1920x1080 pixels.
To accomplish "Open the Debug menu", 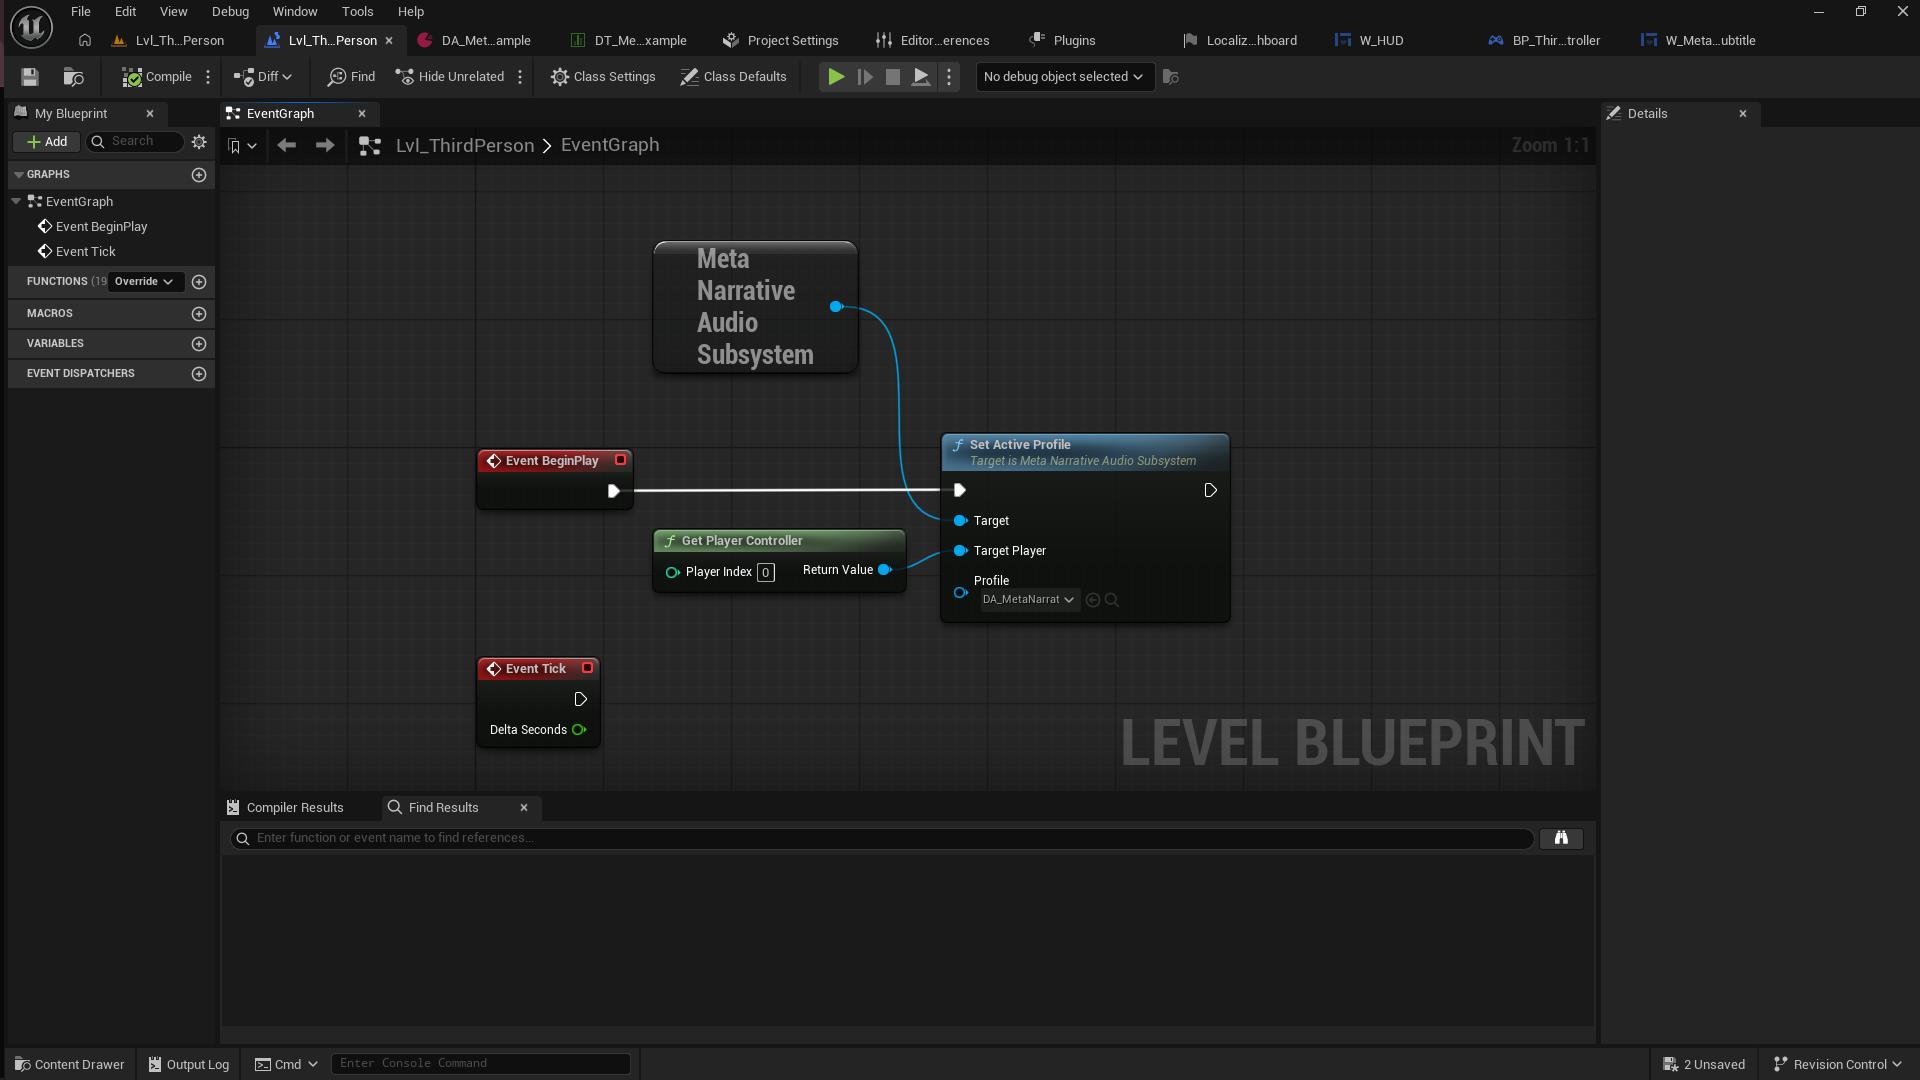I will click(230, 11).
